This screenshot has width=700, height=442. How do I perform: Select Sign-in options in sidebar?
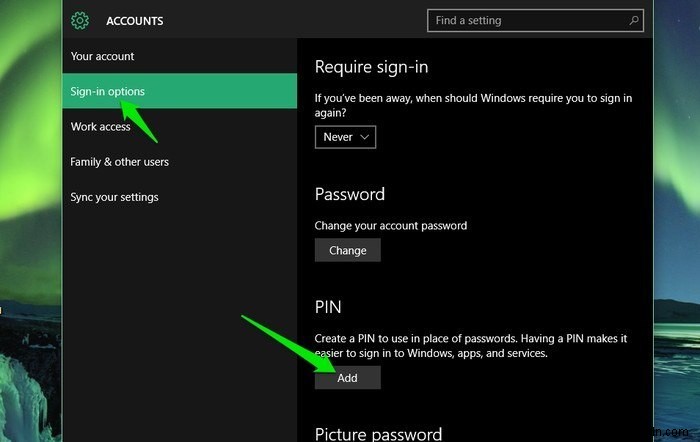(179, 91)
